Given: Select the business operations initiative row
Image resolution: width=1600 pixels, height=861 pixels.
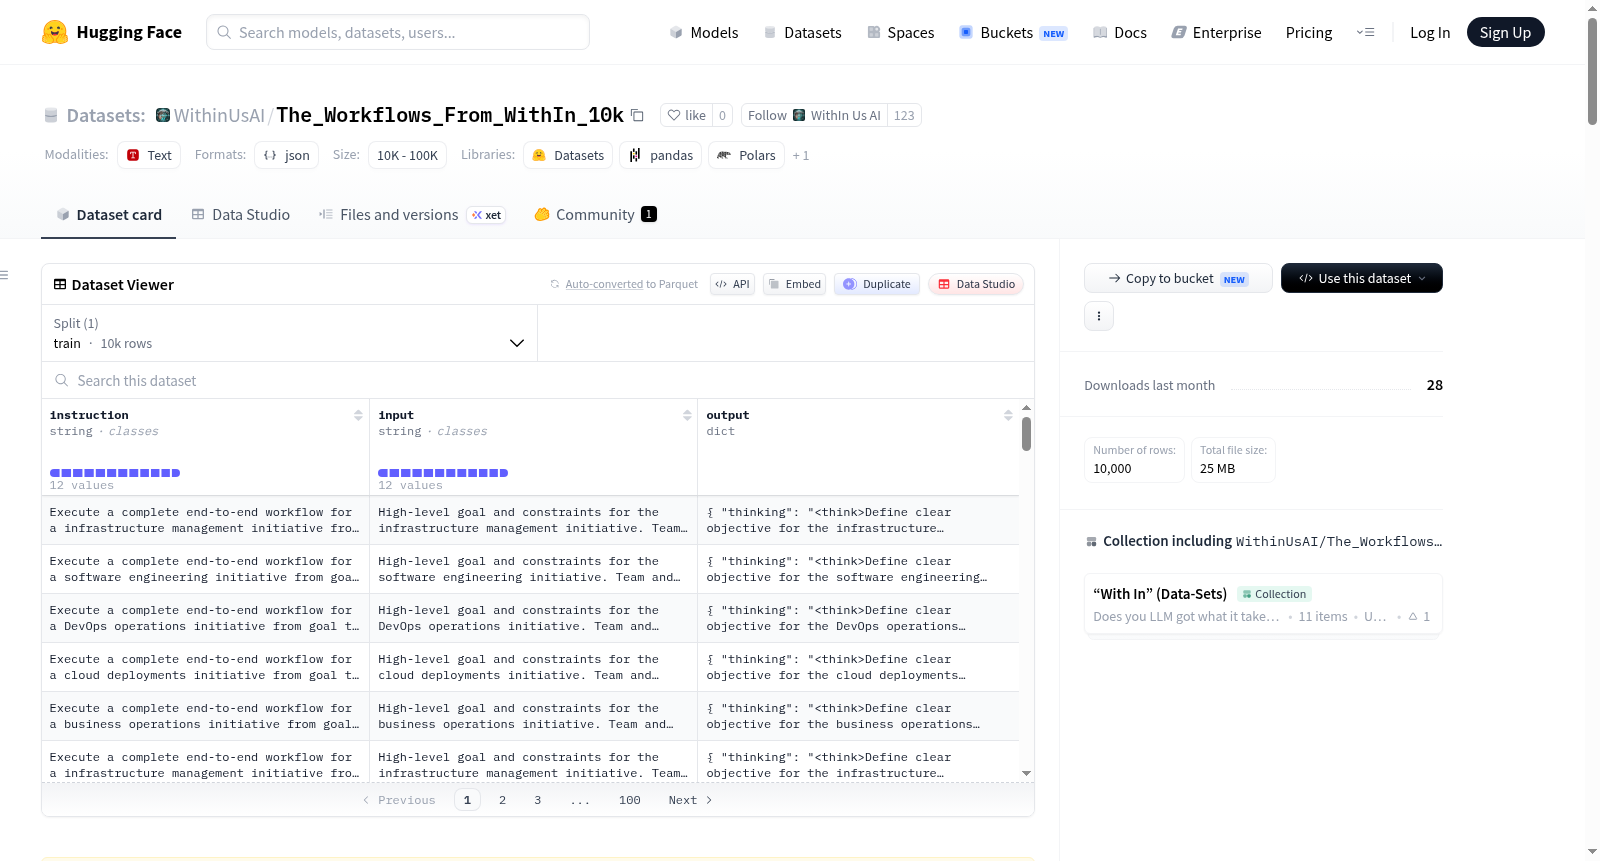Looking at the screenshot, I should [x=530, y=716].
